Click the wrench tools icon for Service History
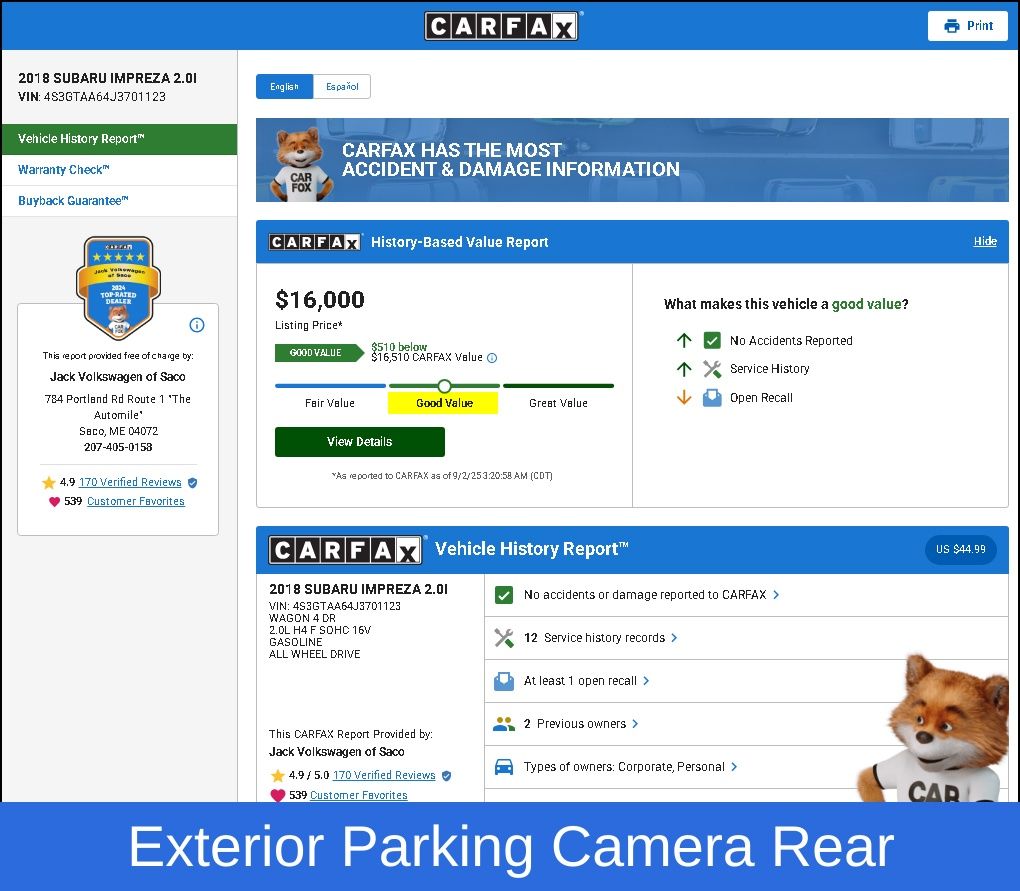Image resolution: width=1020 pixels, height=891 pixels. (x=712, y=369)
